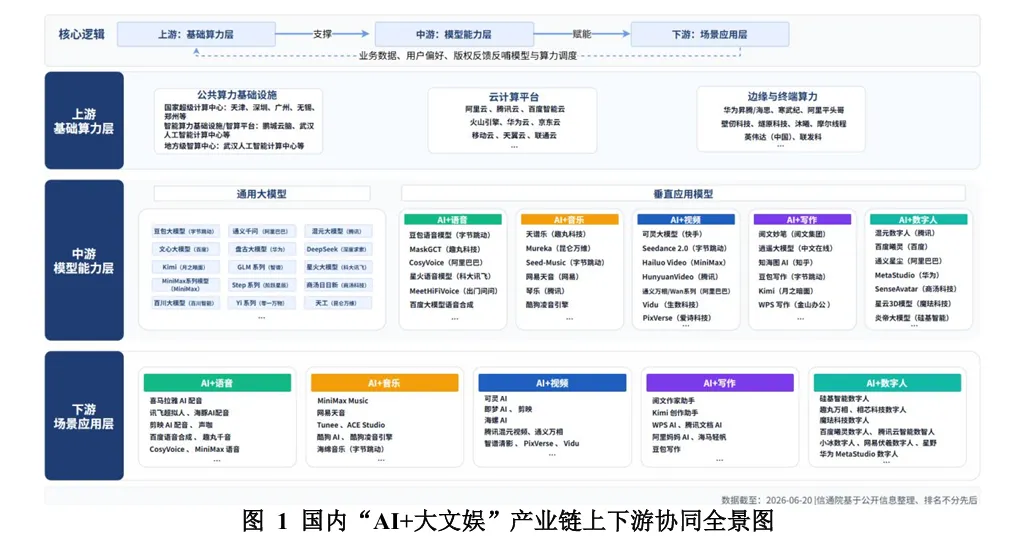
Task: Select the 下游：场景应用层 box in core logic row
Action: tap(709, 34)
